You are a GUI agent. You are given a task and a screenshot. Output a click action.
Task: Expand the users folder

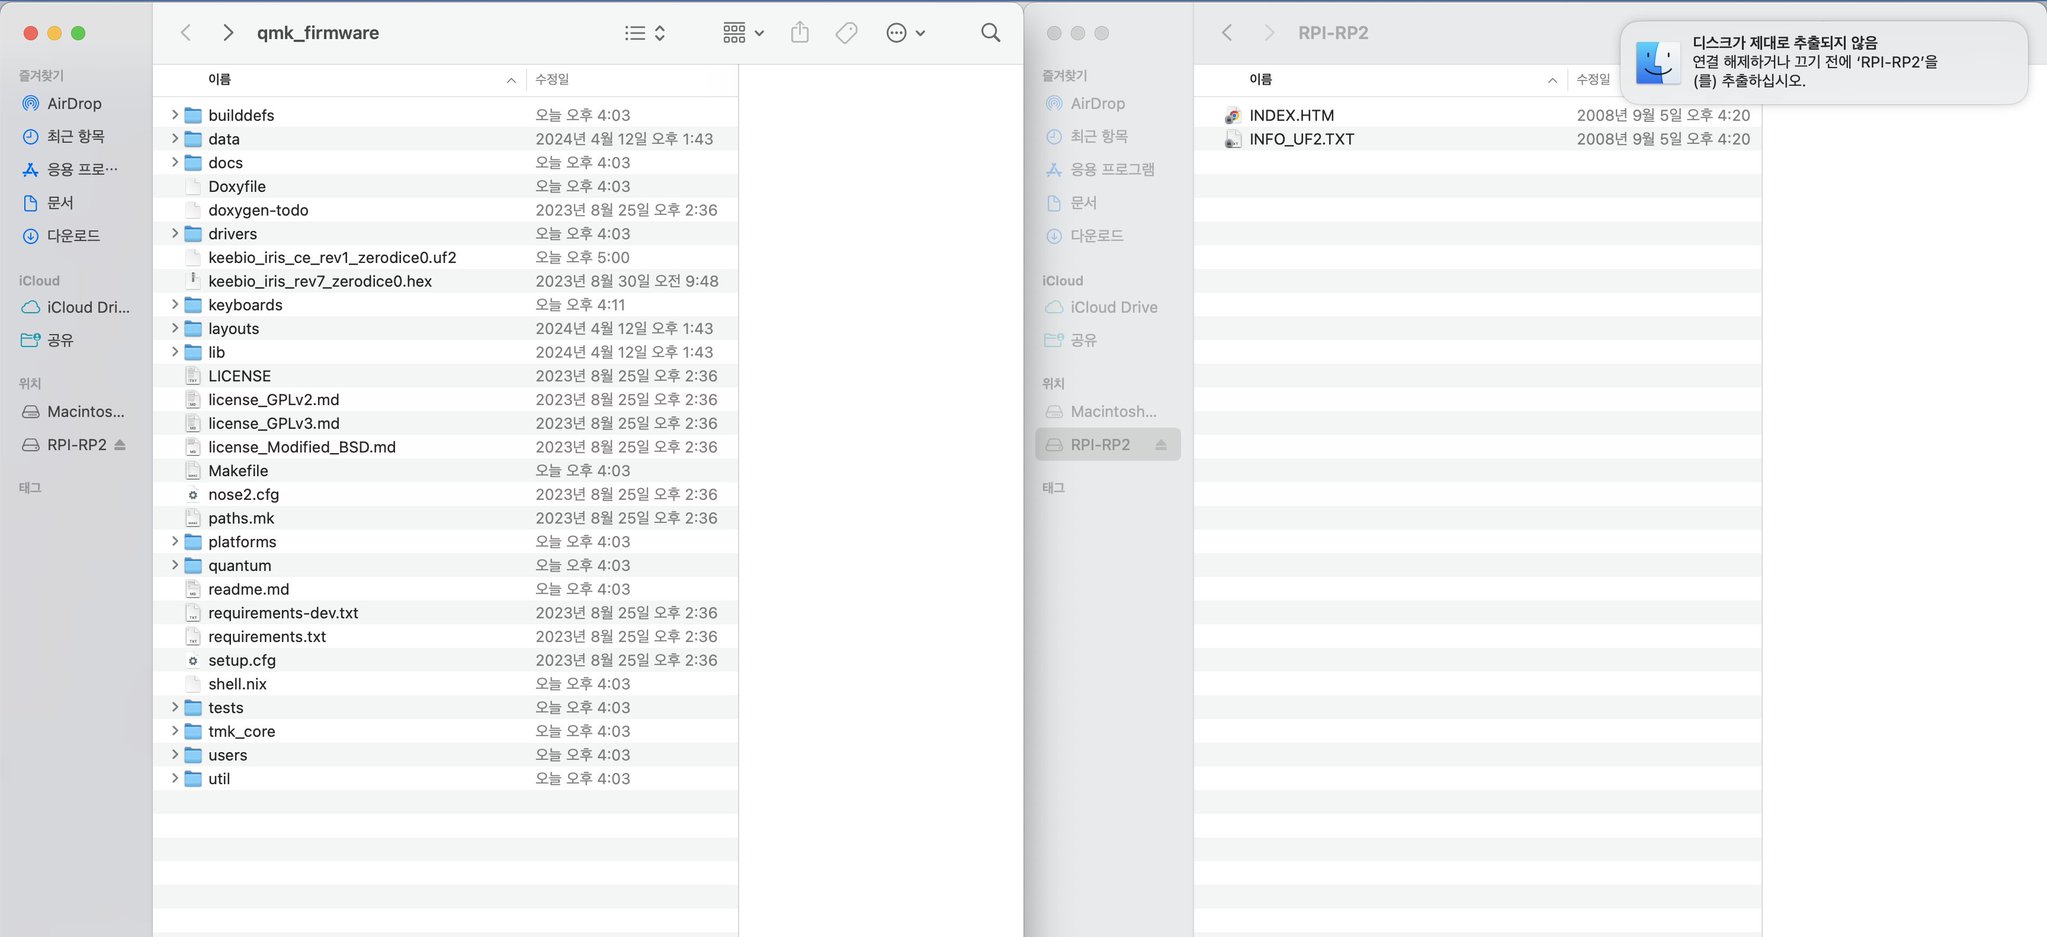click(x=175, y=755)
